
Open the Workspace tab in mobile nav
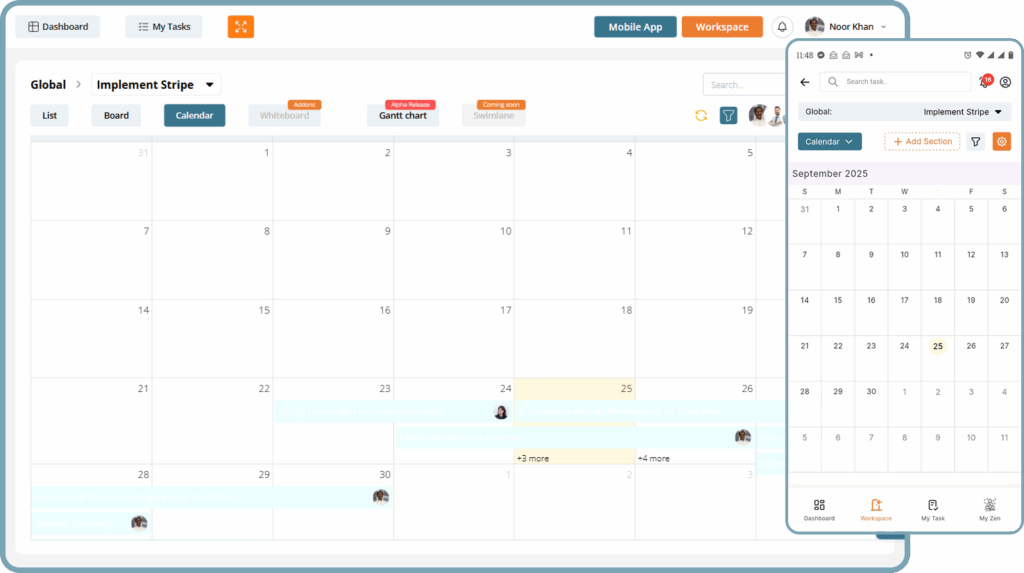point(876,510)
